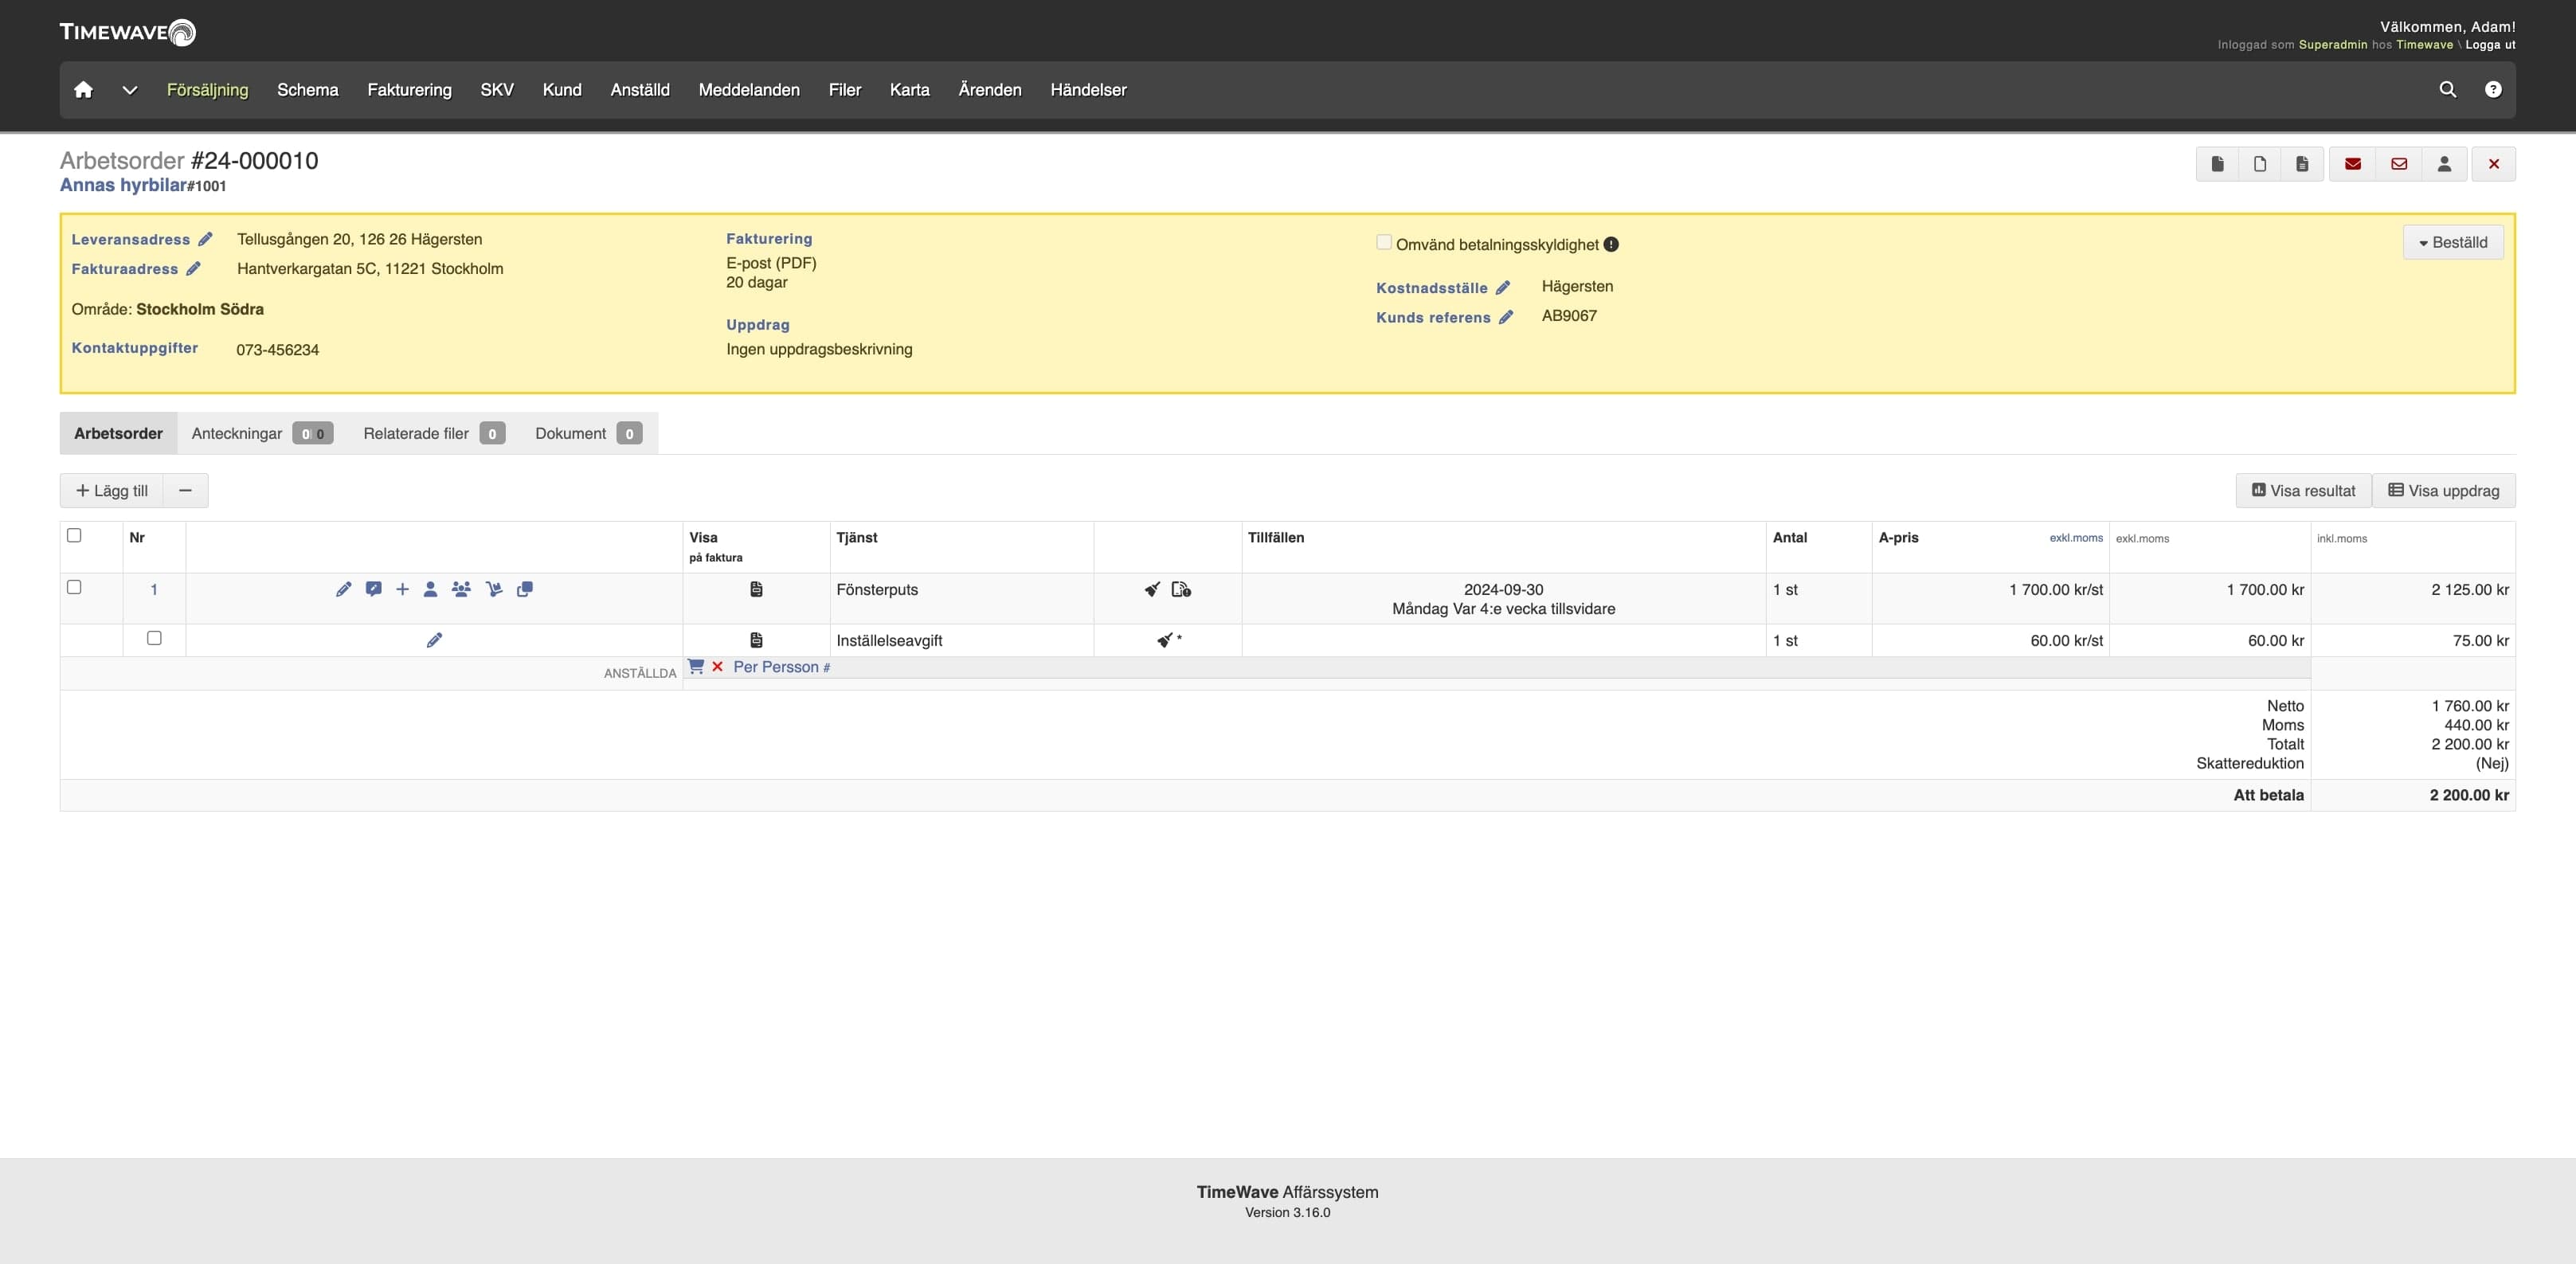Enable Omvänd betalningsskyldighet checkbox
The image size is (2576, 1264).
(x=1384, y=242)
